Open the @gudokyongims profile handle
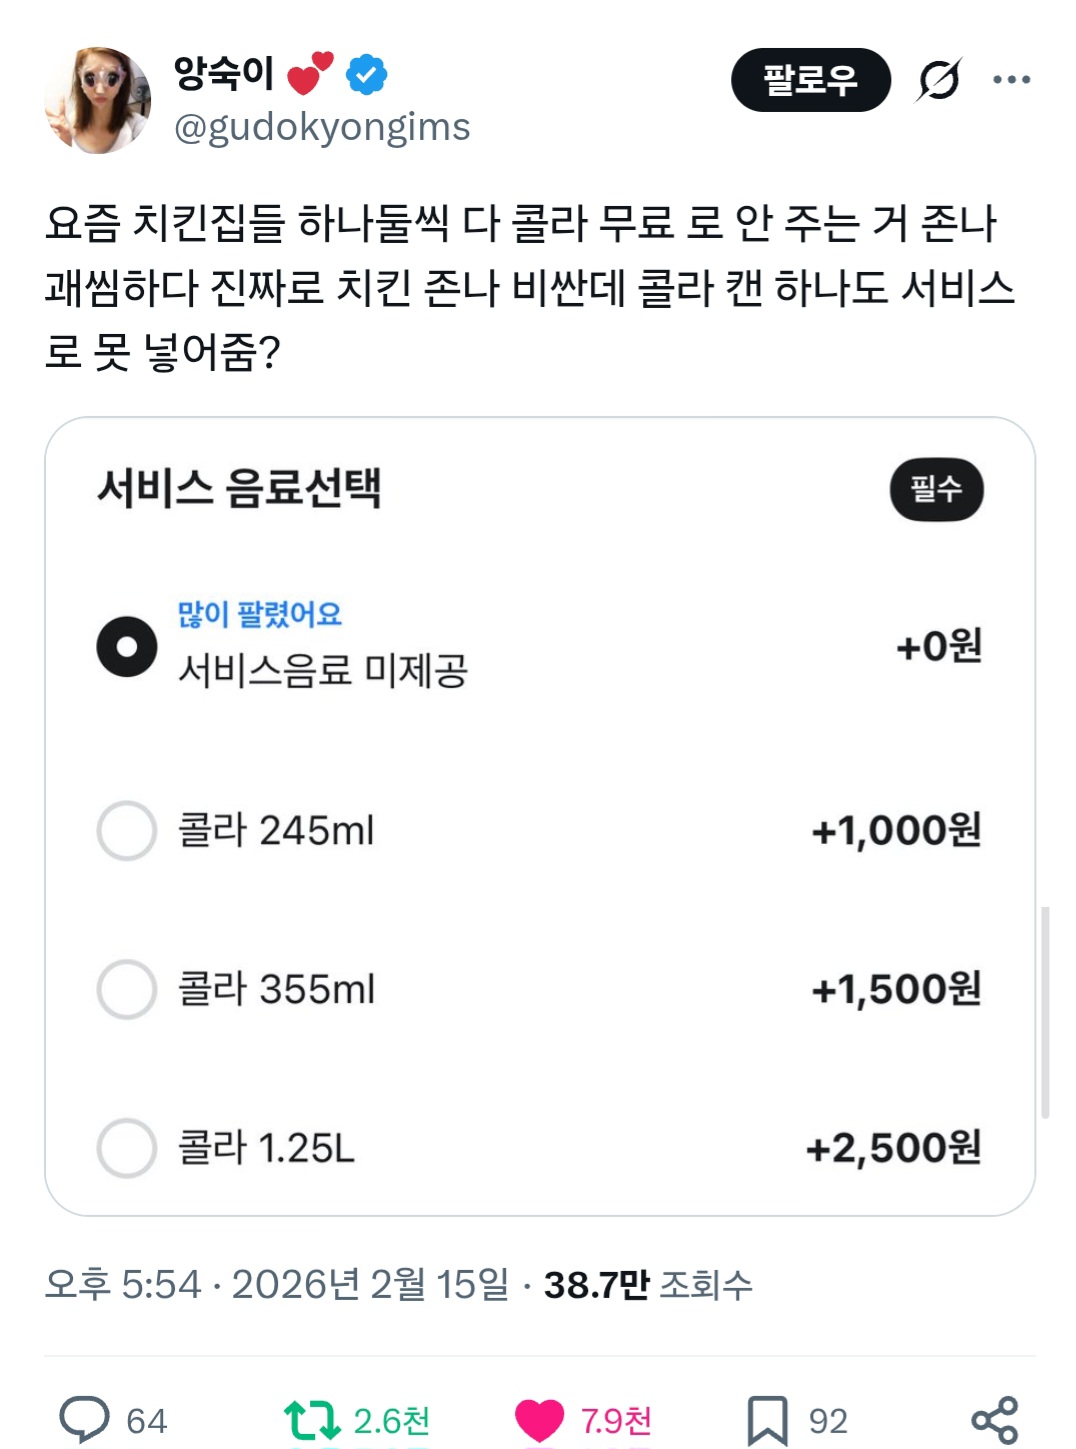The image size is (1076, 1449). [x=322, y=128]
